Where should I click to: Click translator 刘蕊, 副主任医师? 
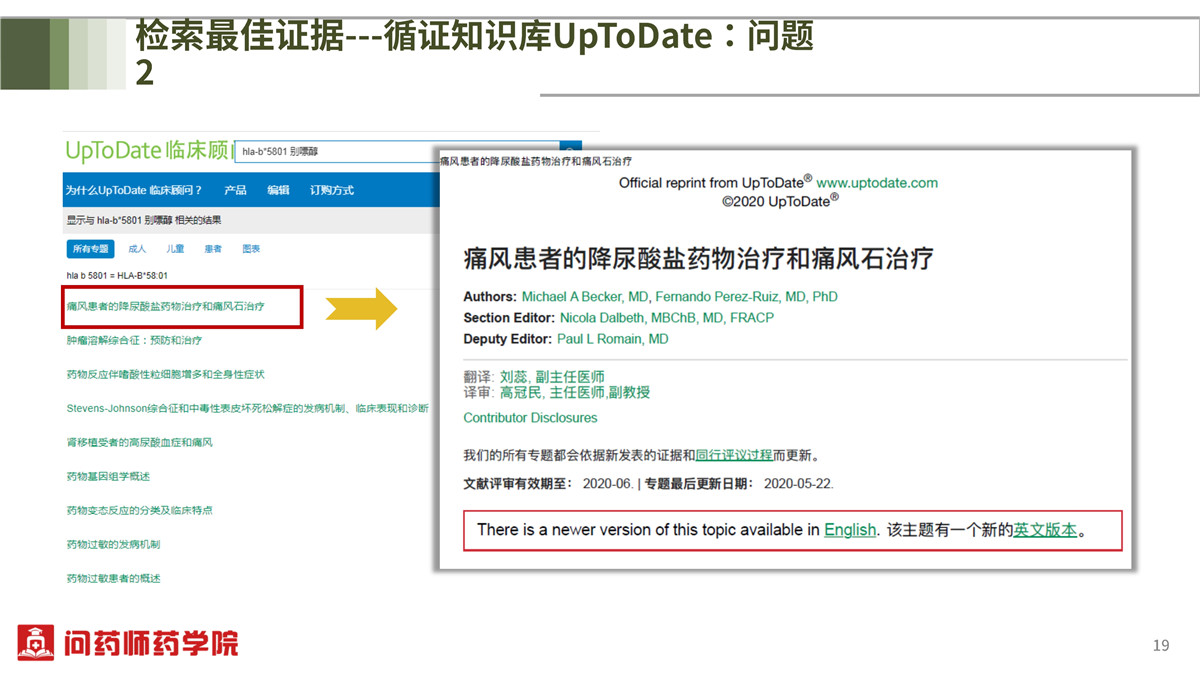click(552, 377)
